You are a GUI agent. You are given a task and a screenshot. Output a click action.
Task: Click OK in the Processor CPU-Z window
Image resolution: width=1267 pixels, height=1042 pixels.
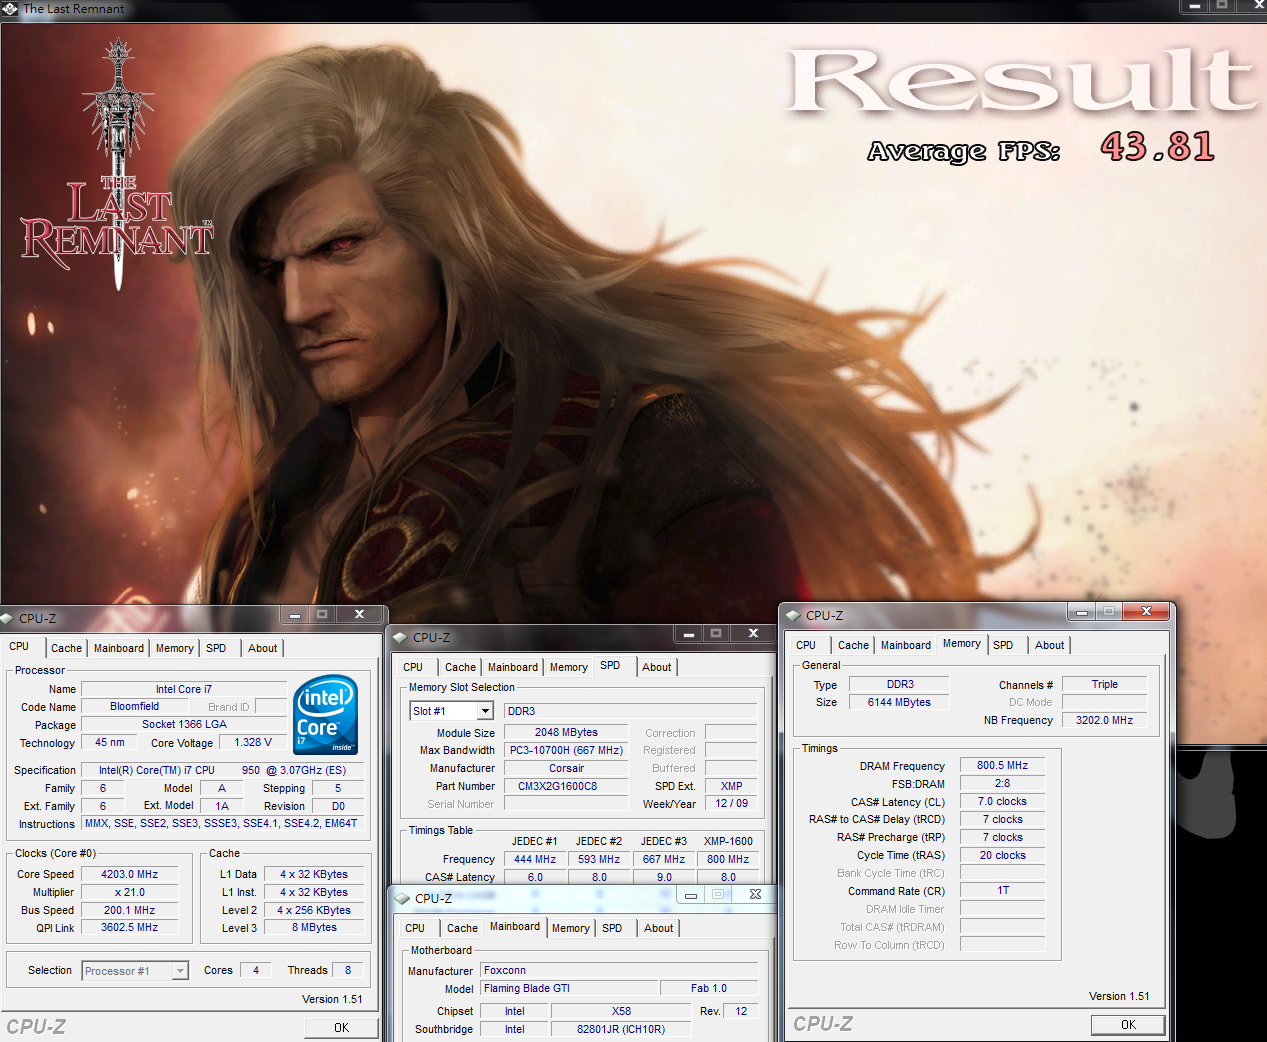coord(341,1028)
